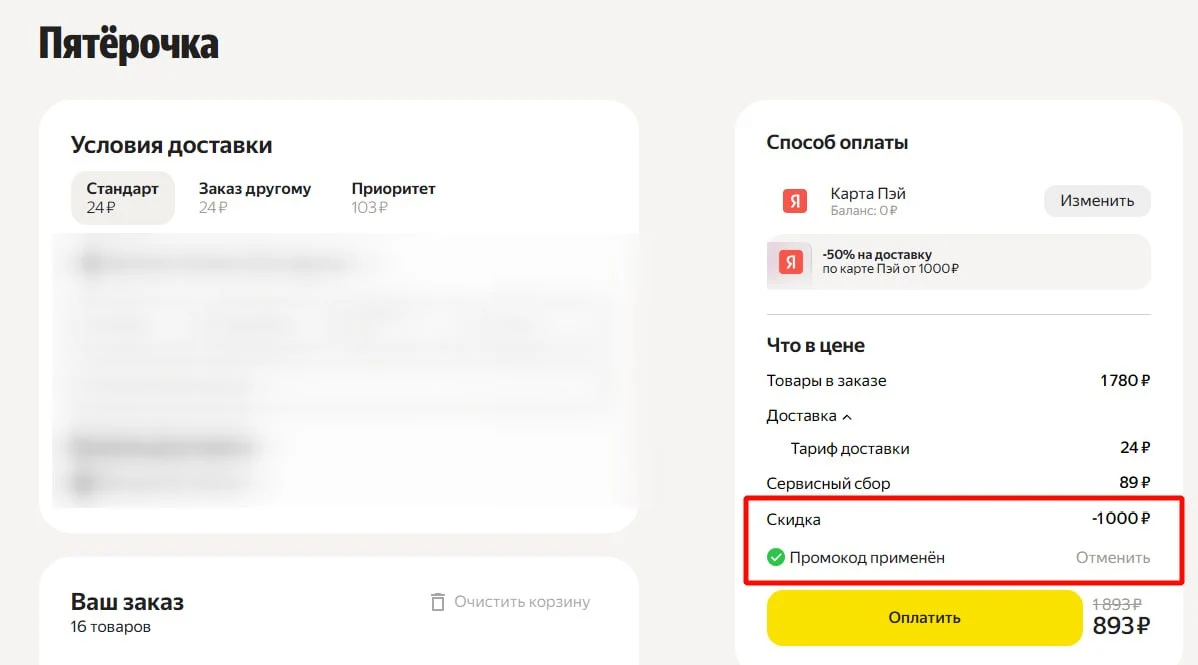Collapse the Доставка price breakdown
Viewport: 1198px width, 665px height.
[809, 416]
